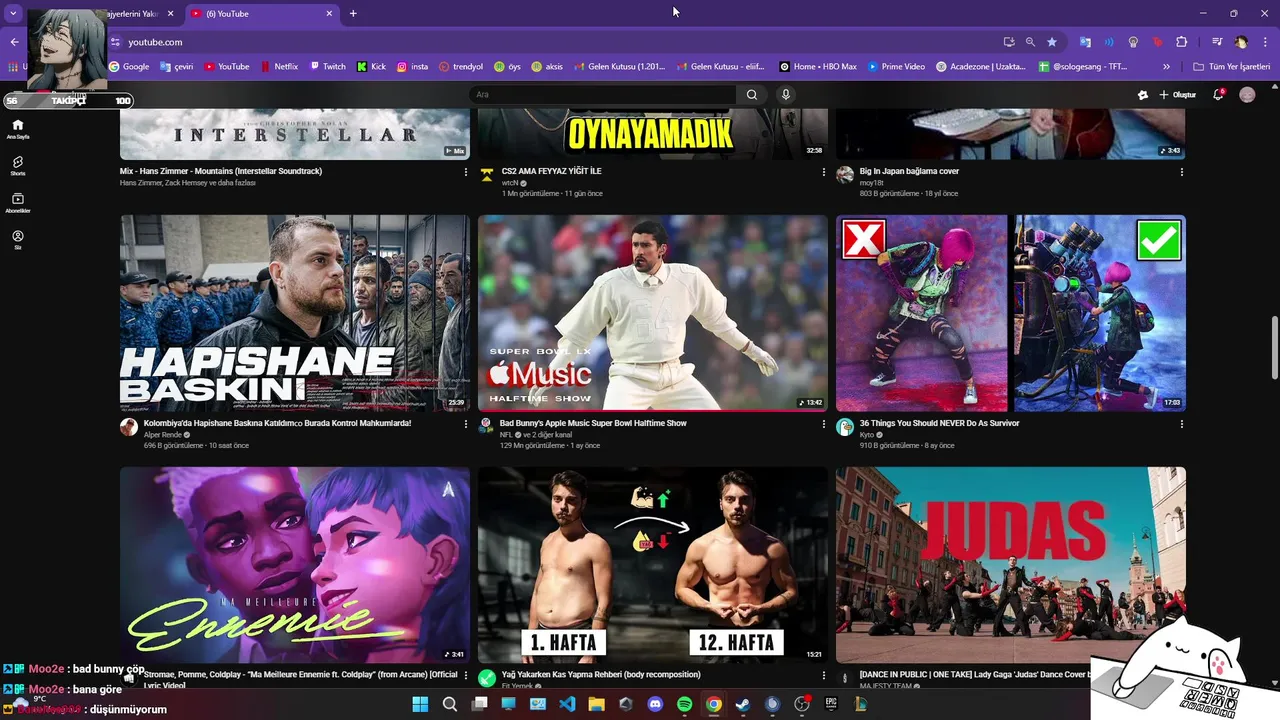This screenshot has width=1280, height=720.
Task: Open the moy18t channel link
Action: (x=872, y=183)
